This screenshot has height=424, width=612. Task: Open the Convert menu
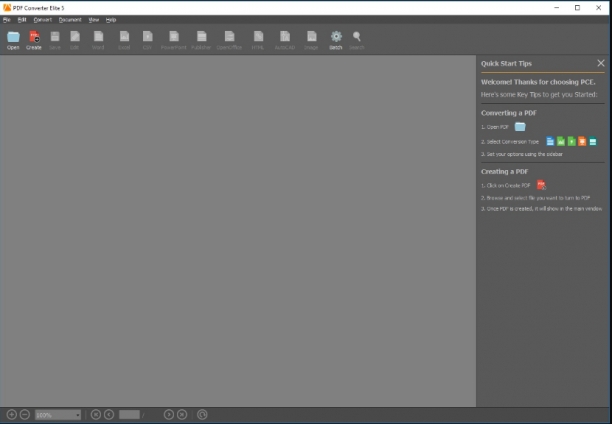pos(43,20)
